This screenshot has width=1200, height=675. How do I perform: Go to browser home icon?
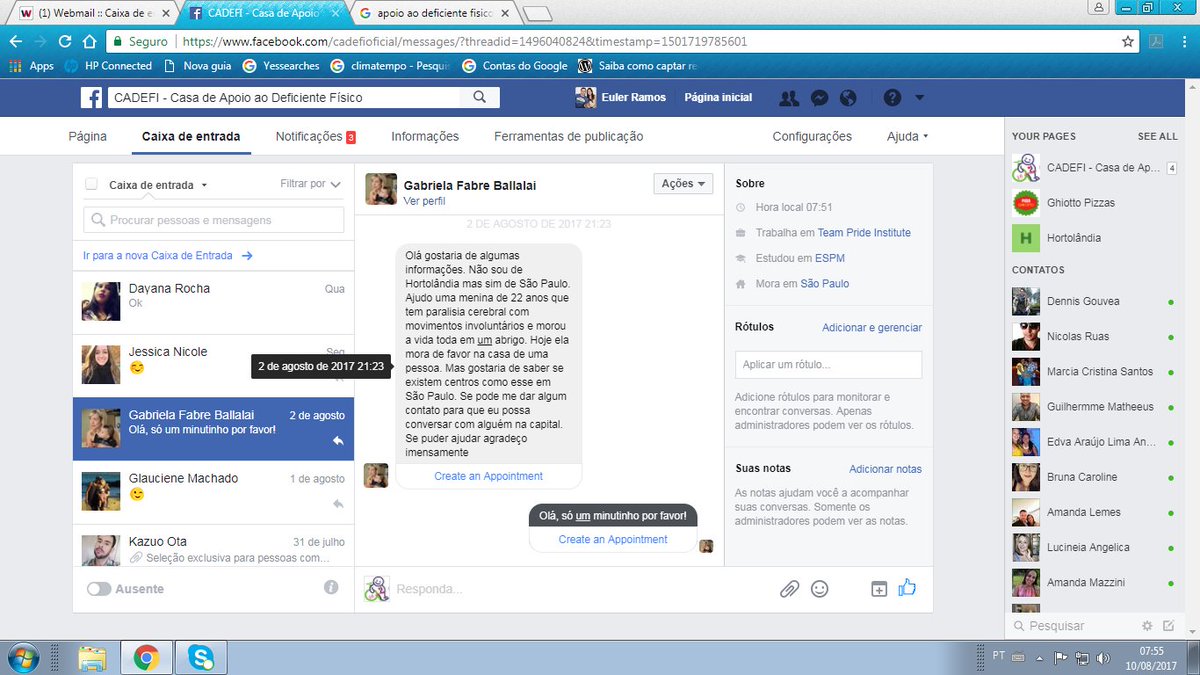click(89, 42)
